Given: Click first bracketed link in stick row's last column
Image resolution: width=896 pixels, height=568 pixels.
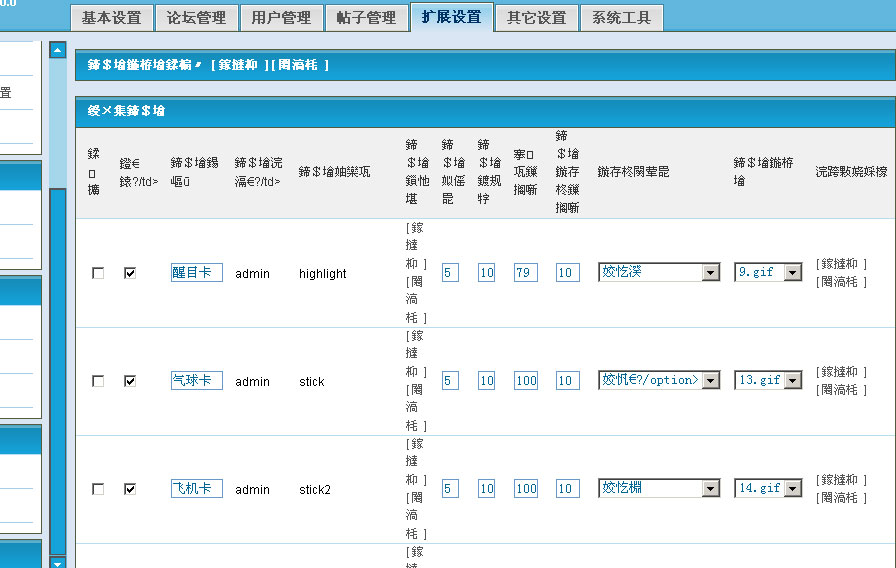Looking at the screenshot, I should point(841,372).
